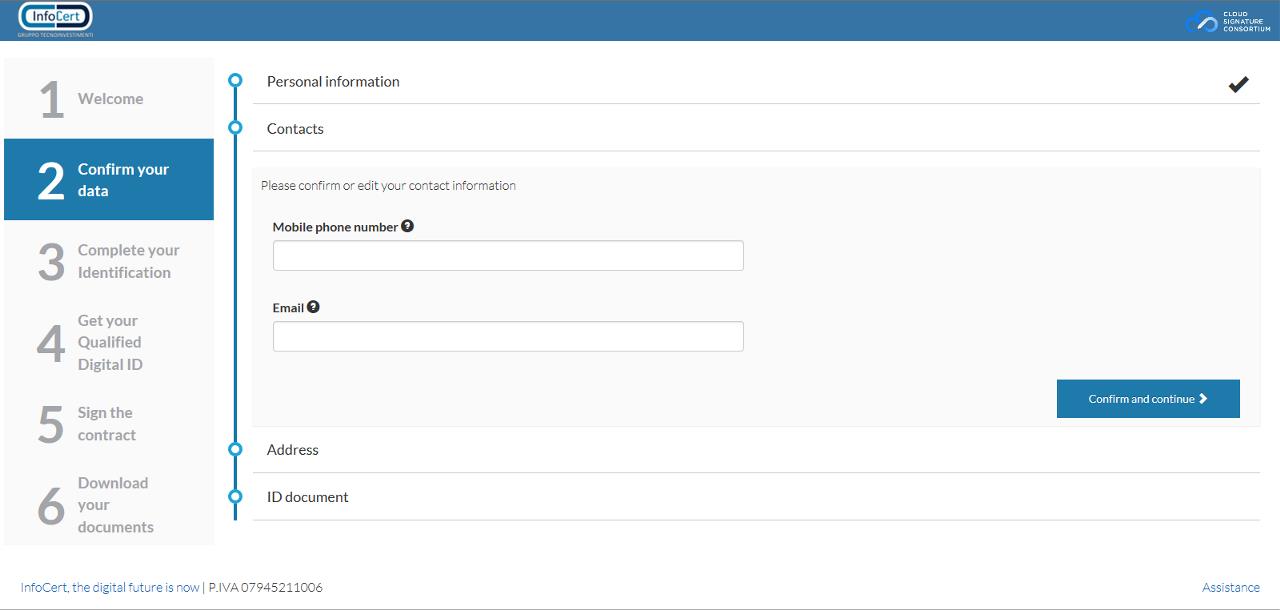Viewport: 1280px width, 610px height.
Task: Open step 4 Get your Qualified Digital ID
Action: (x=109, y=342)
